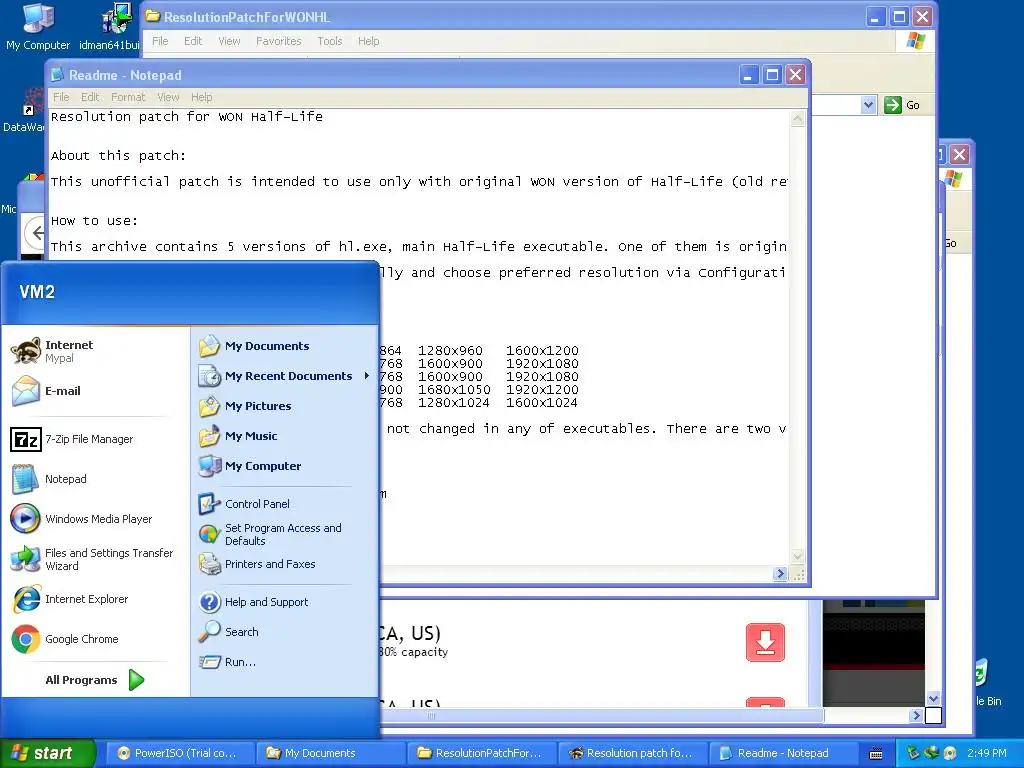The image size is (1024, 768).
Task: Click Go button in Explorer address bar
Action: point(902,105)
